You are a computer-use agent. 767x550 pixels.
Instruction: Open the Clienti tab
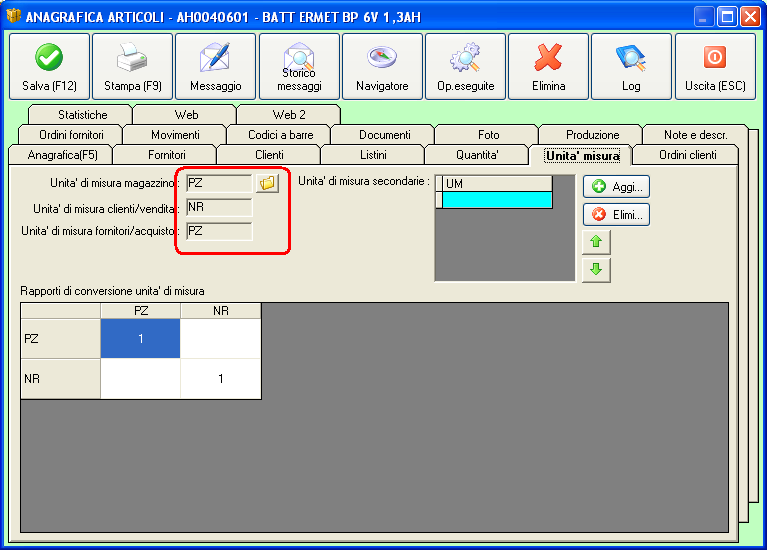coord(269,155)
